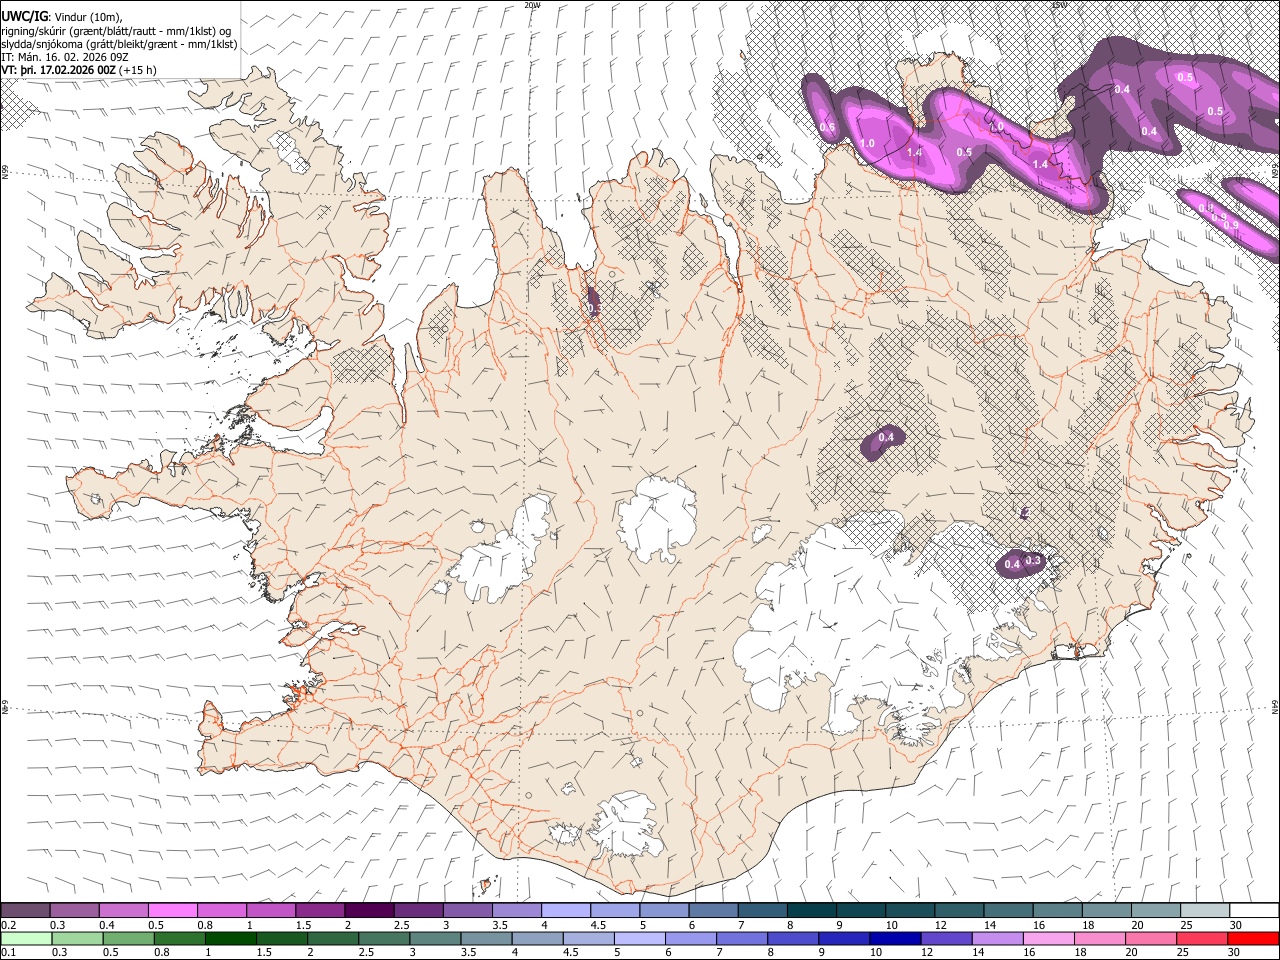Click the '0.3' value beside 0.4 in southeastern patch
This screenshot has width=1280, height=960.
click(1034, 560)
